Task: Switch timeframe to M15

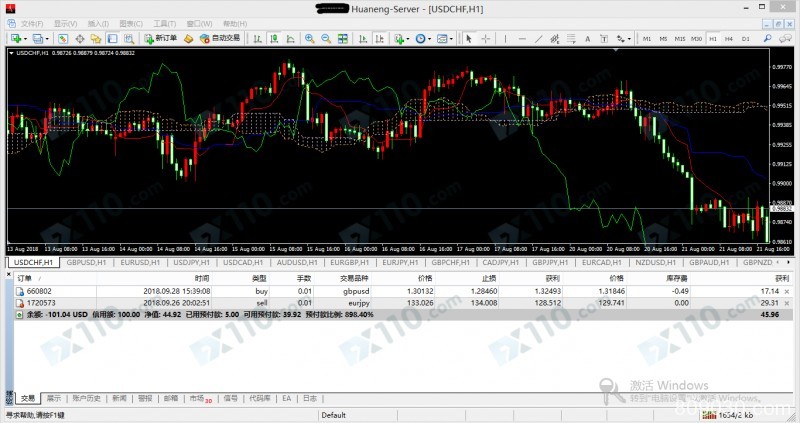Action: 680,39
